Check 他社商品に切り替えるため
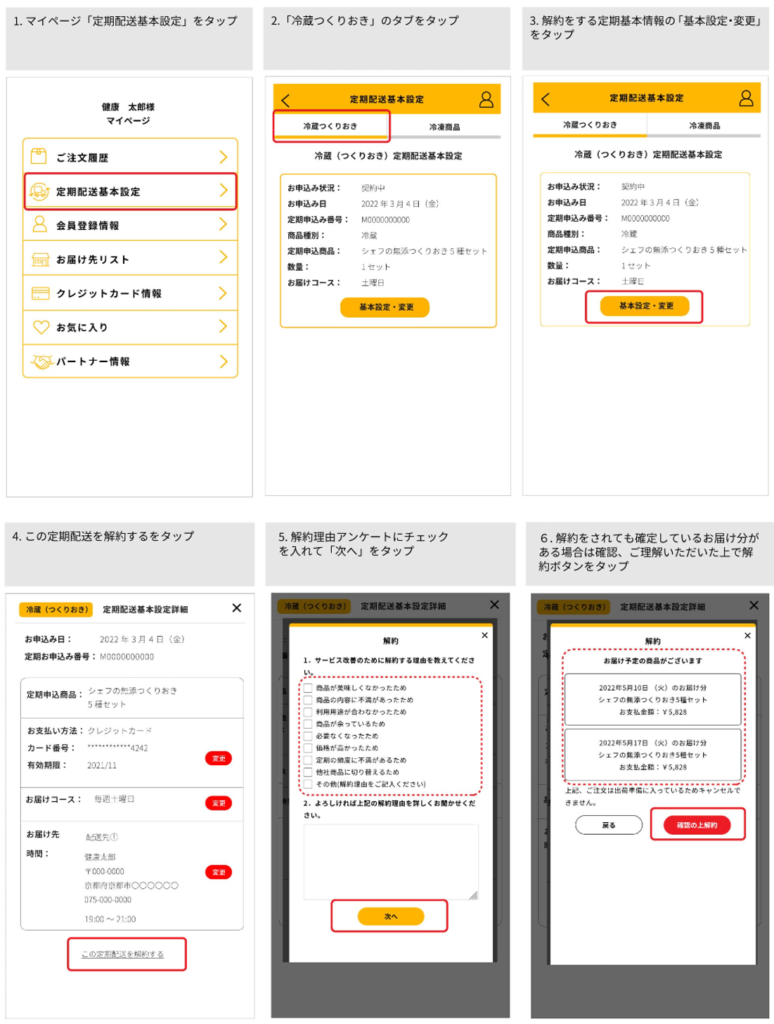774x1024 pixels. pyautogui.click(x=308, y=772)
